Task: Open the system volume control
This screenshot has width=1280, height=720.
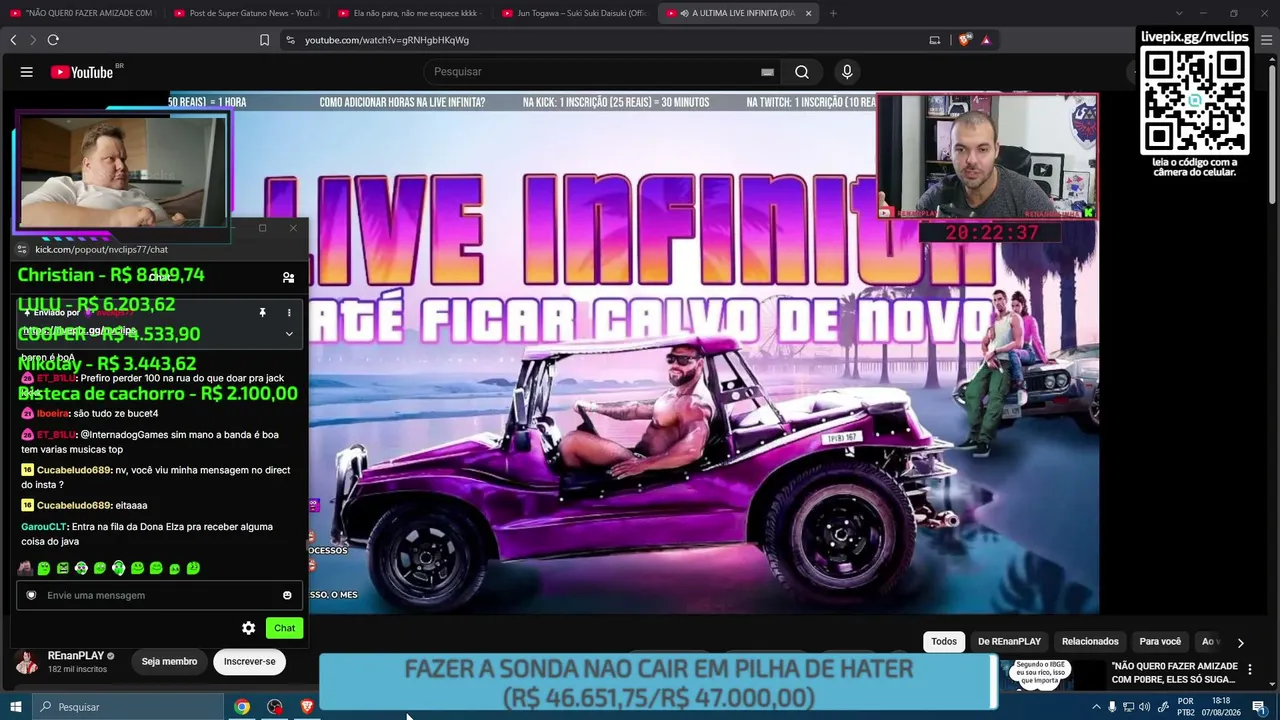Action: (x=1145, y=707)
